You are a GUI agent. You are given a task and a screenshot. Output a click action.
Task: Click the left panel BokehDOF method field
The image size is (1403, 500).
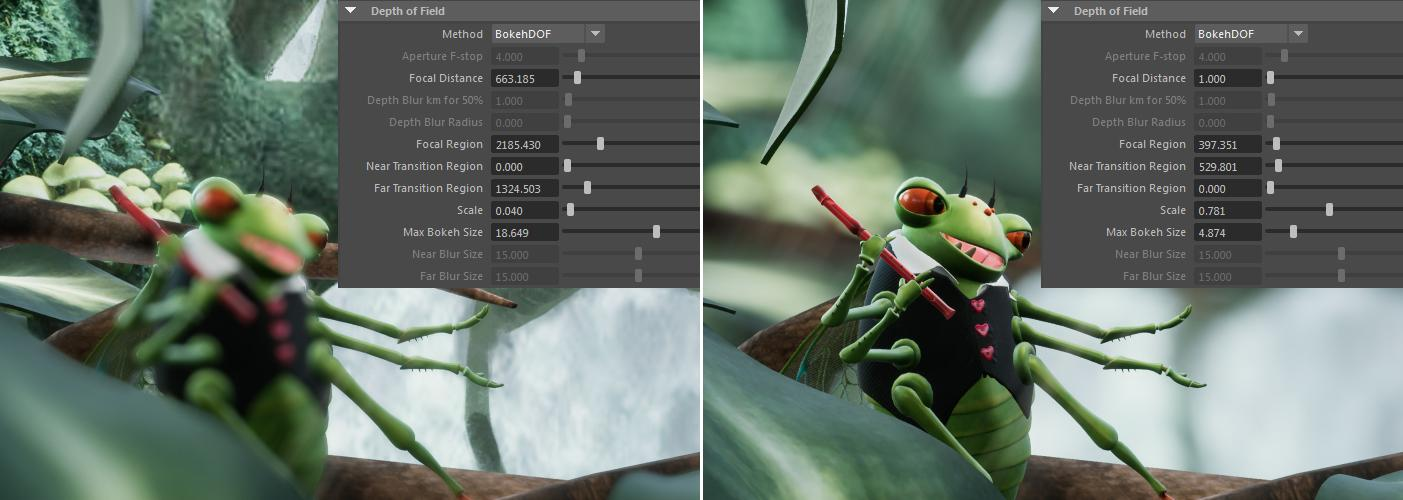[536, 34]
